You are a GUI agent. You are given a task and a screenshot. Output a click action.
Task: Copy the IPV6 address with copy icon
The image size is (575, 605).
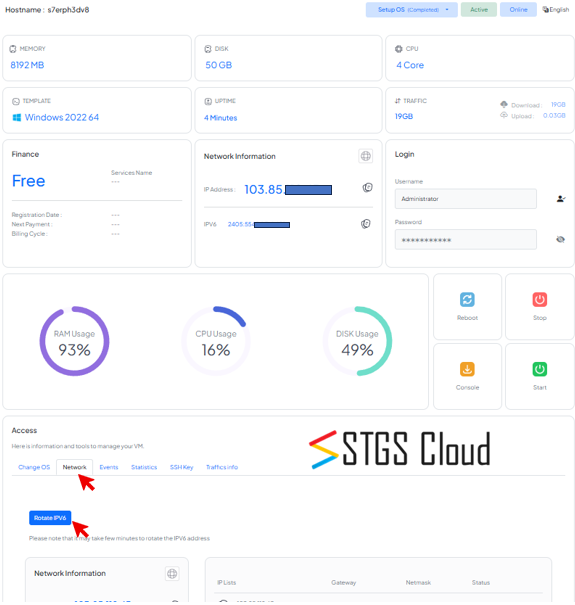click(x=366, y=224)
